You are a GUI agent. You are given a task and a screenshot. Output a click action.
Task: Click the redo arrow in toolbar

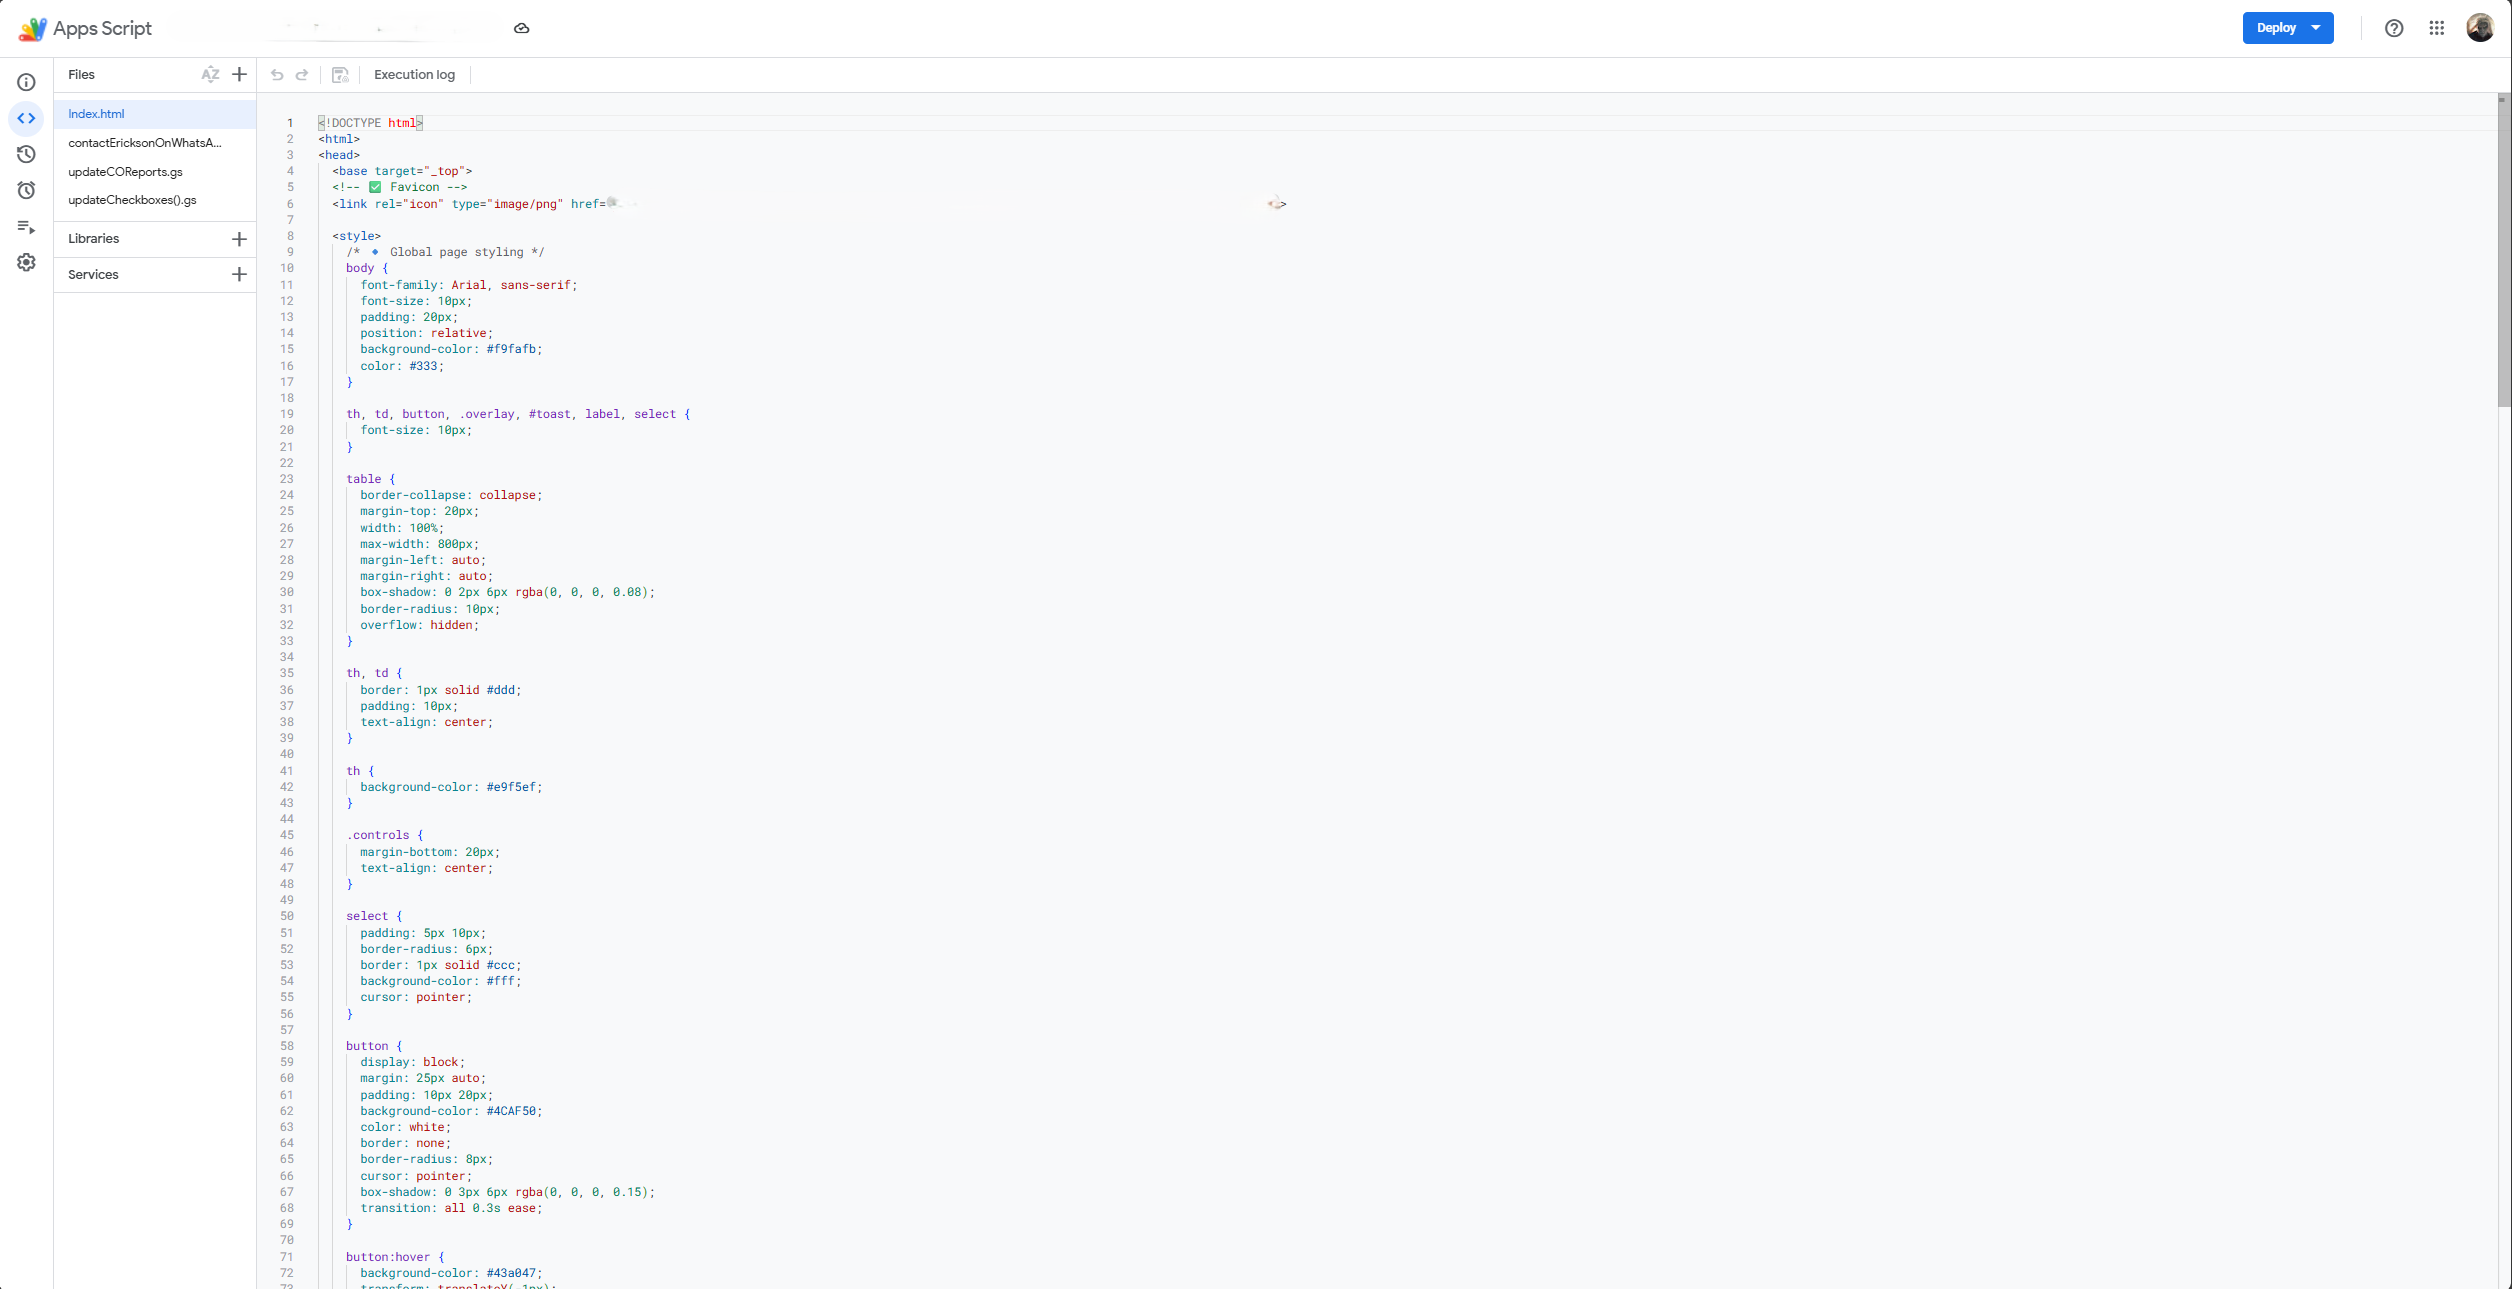[x=302, y=75]
